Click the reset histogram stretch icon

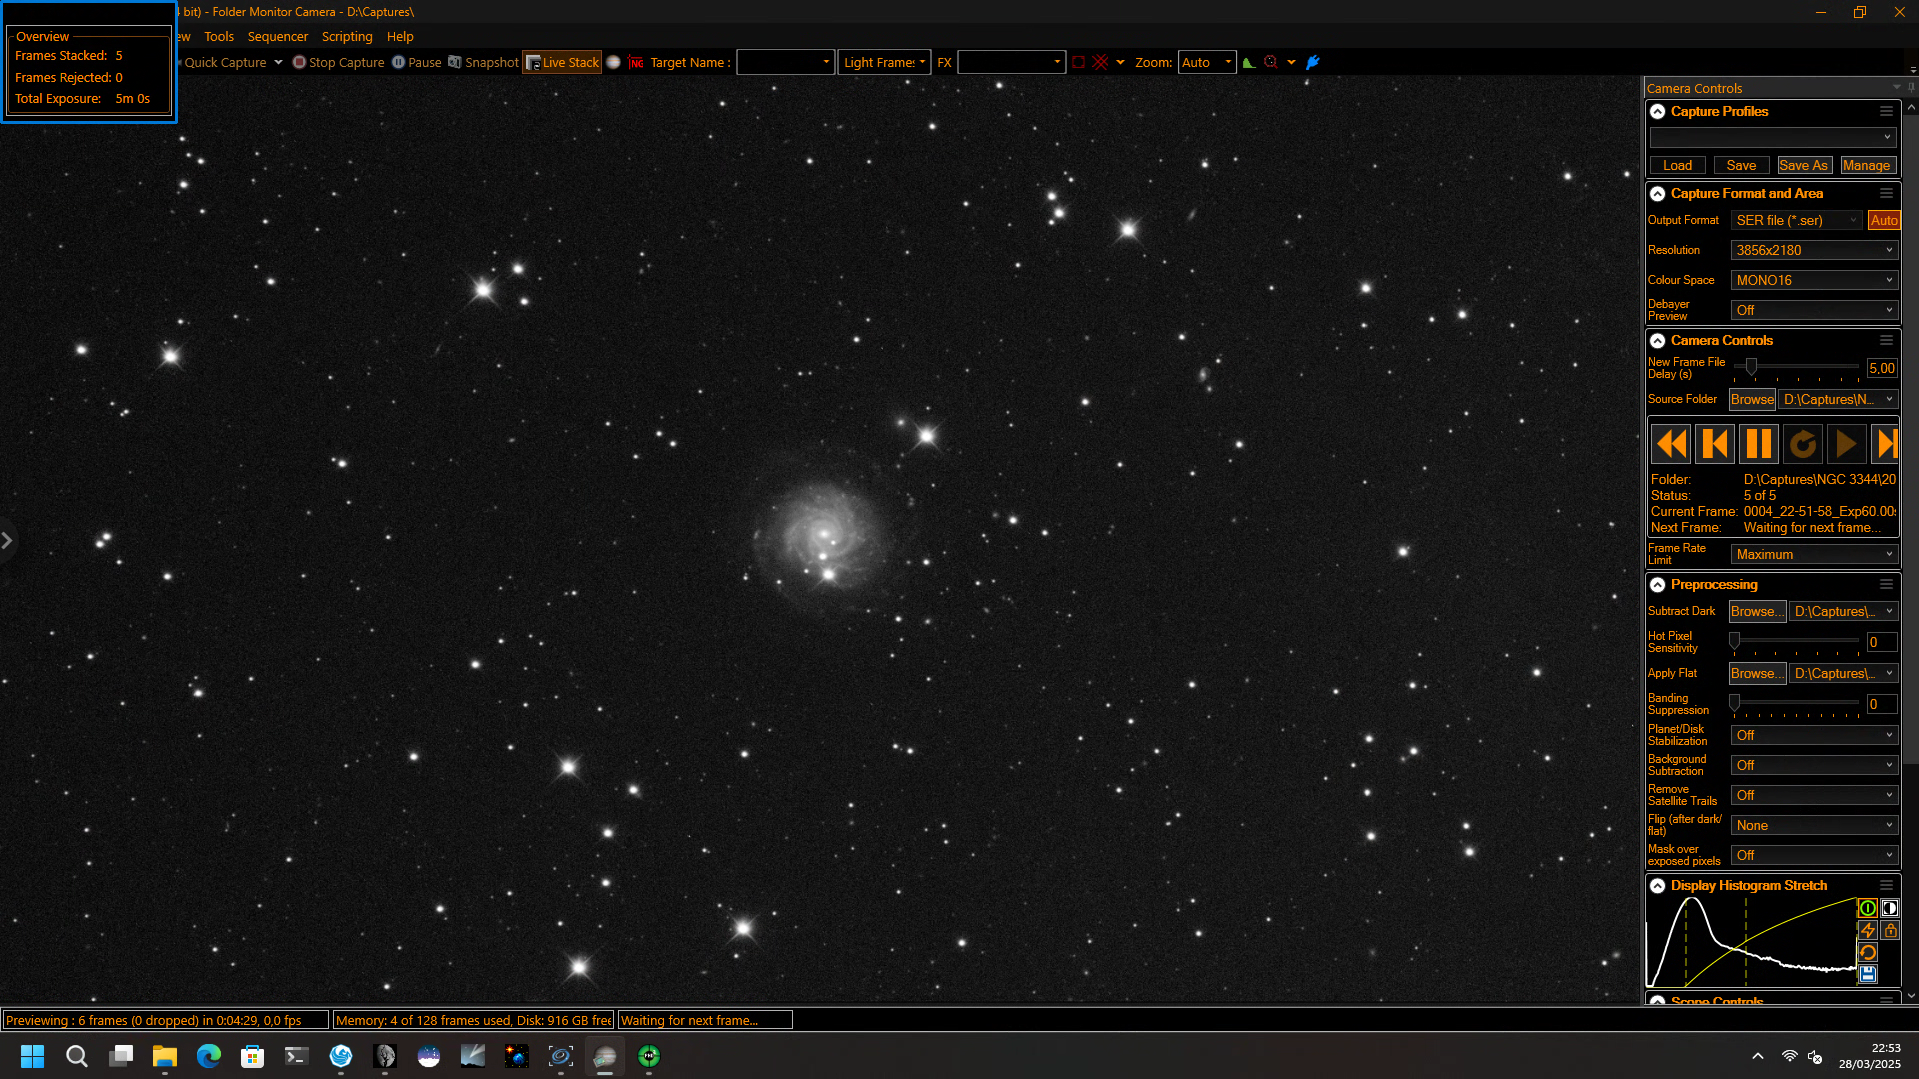pyautogui.click(x=1867, y=952)
